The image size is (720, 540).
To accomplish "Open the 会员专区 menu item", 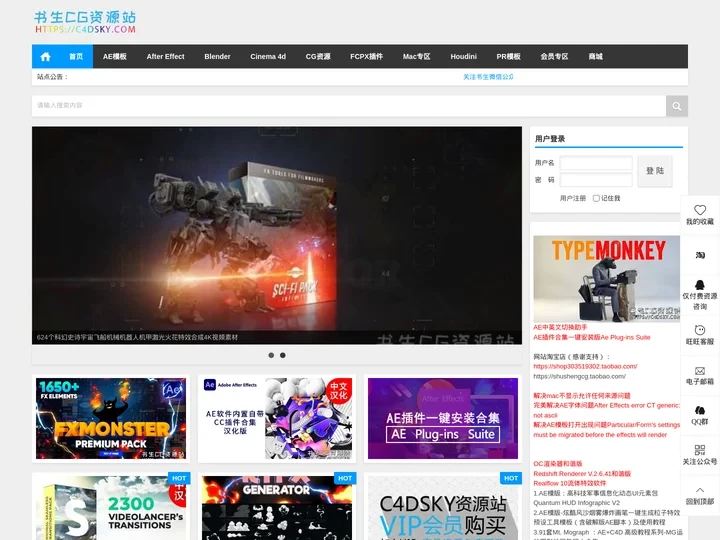I will coord(554,56).
